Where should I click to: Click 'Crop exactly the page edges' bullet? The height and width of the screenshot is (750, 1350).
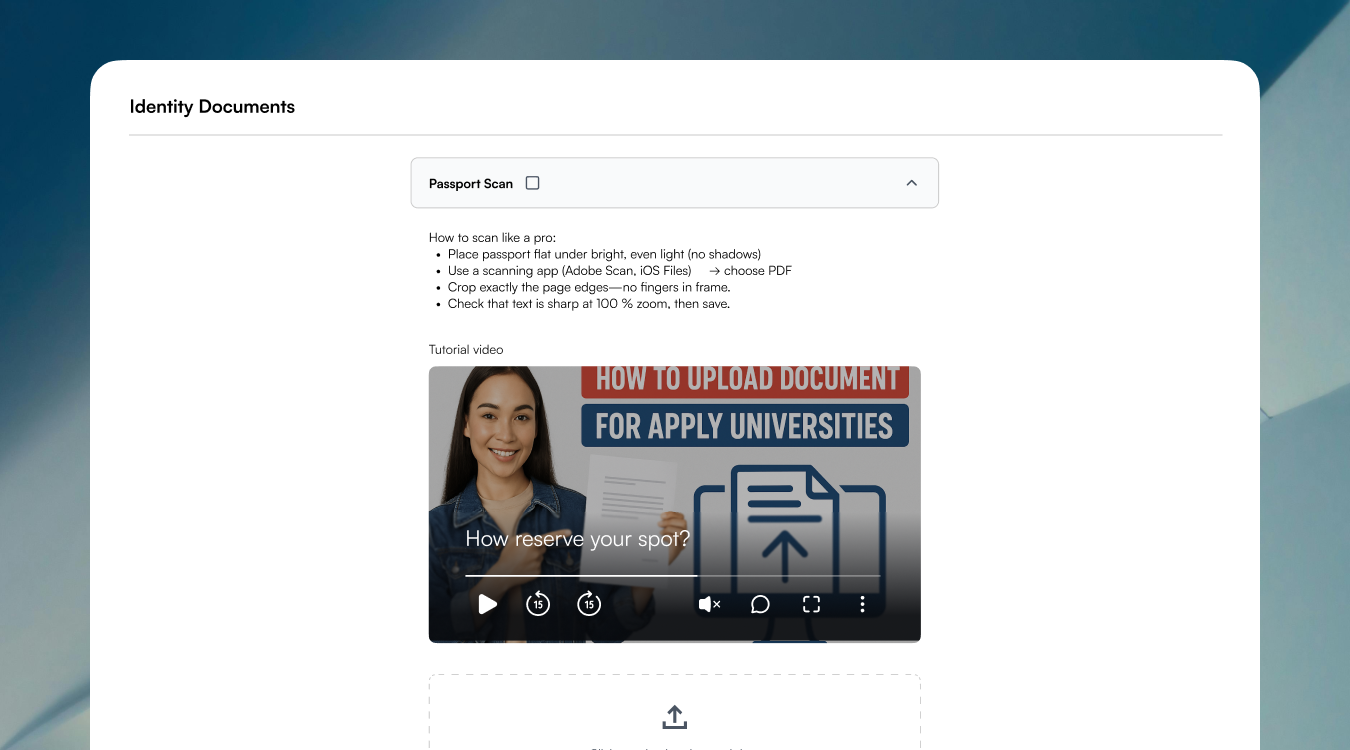pos(589,287)
